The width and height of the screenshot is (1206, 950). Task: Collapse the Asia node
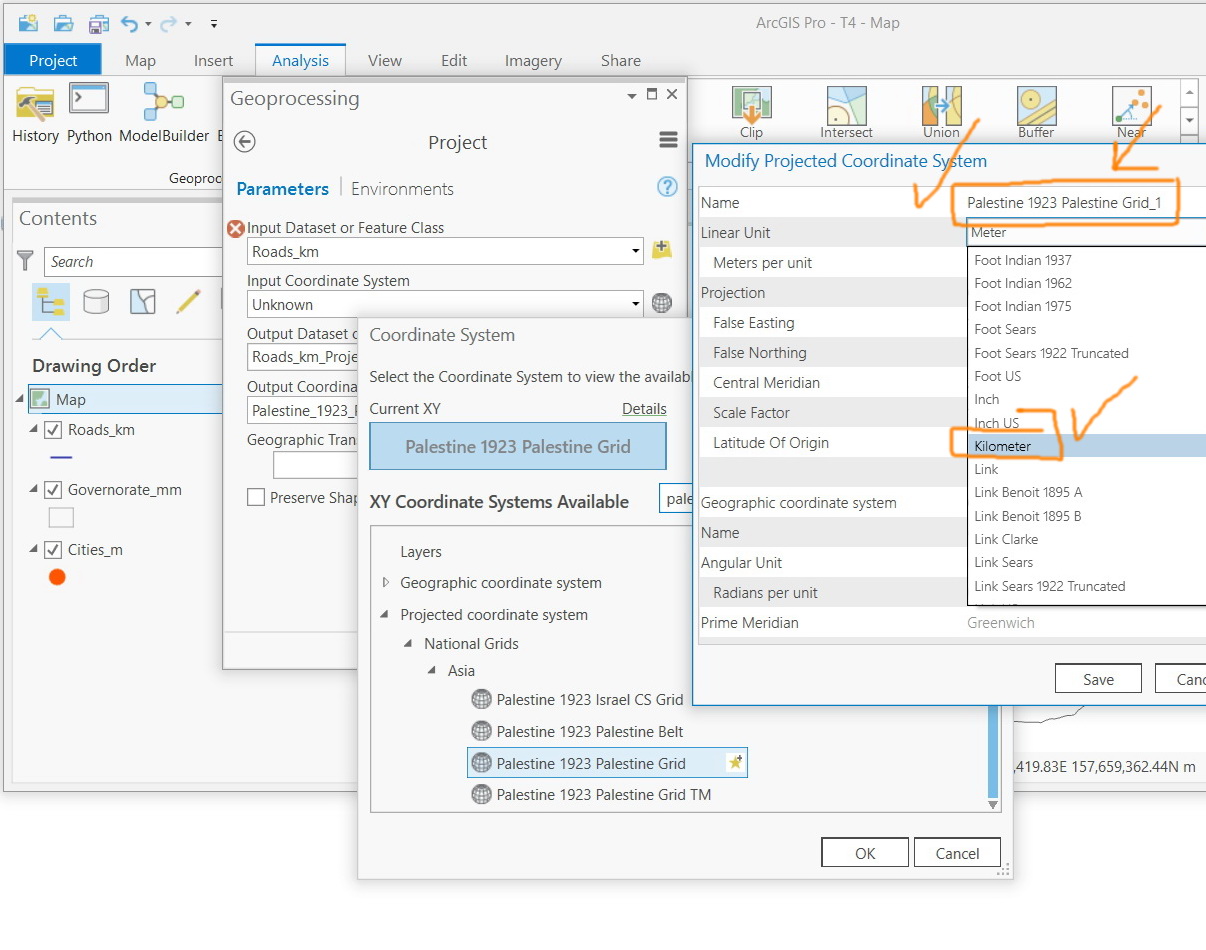[432, 671]
